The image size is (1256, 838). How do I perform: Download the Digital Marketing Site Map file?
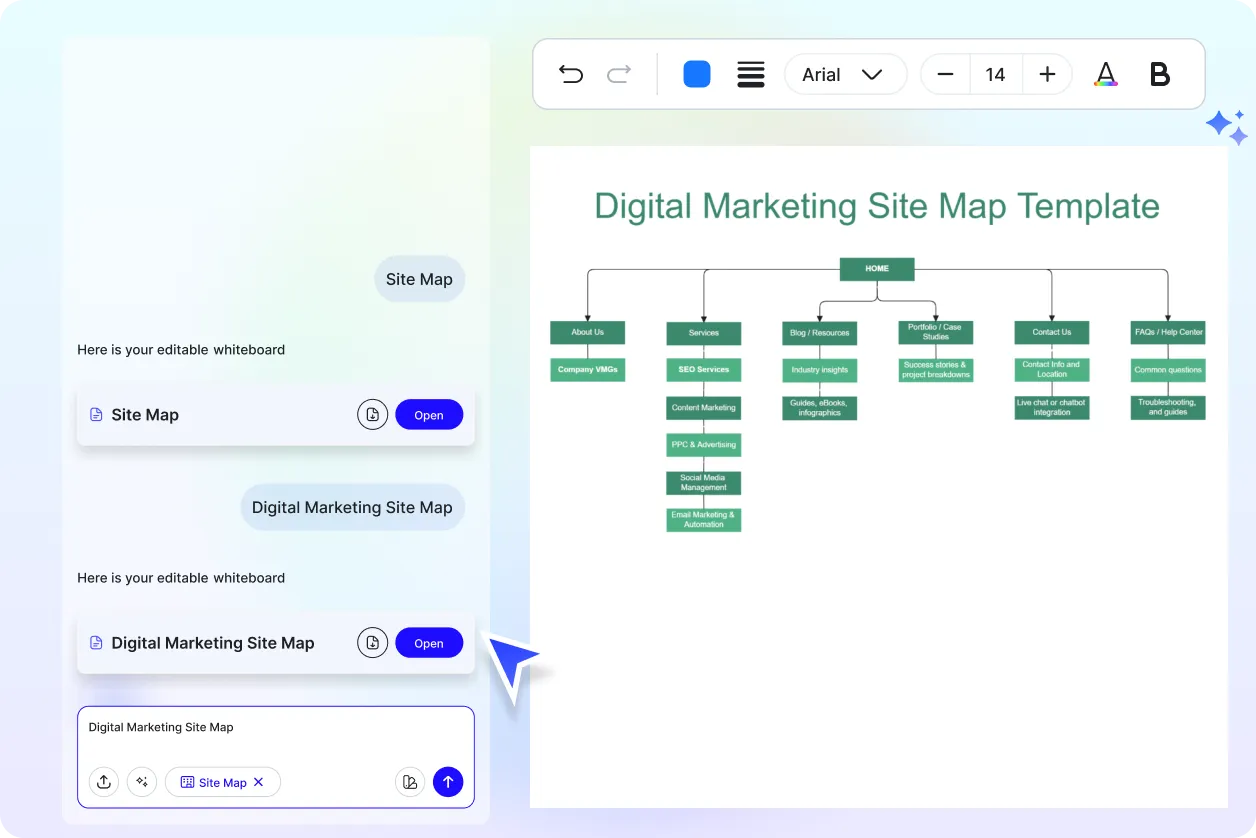pyautogui.click(x=372, y=643)
